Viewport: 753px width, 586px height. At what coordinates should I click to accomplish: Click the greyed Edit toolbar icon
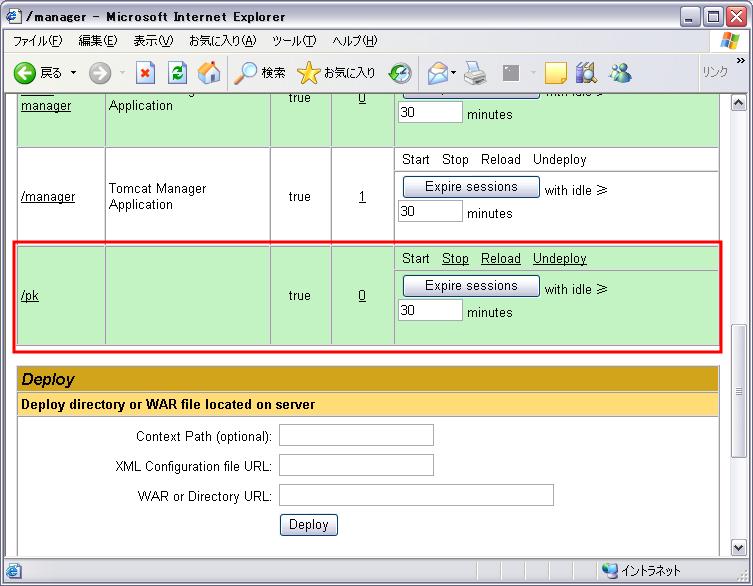click(511, 73)
